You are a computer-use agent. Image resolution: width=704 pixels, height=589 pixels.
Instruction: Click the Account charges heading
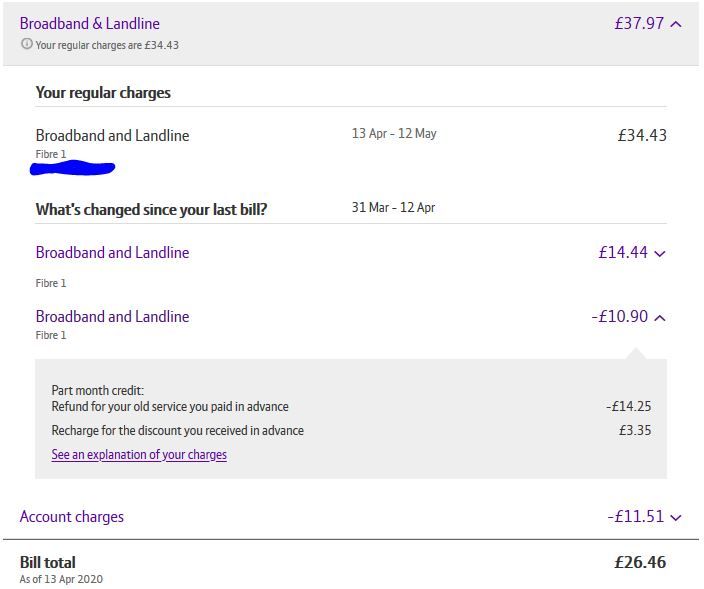coord(72,516)
